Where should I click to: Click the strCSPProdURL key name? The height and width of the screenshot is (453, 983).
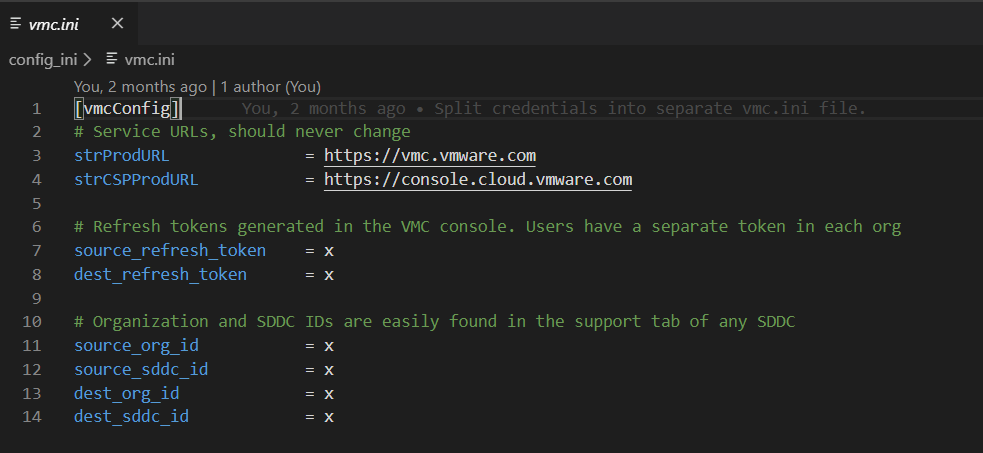click(x=136, y=180)
